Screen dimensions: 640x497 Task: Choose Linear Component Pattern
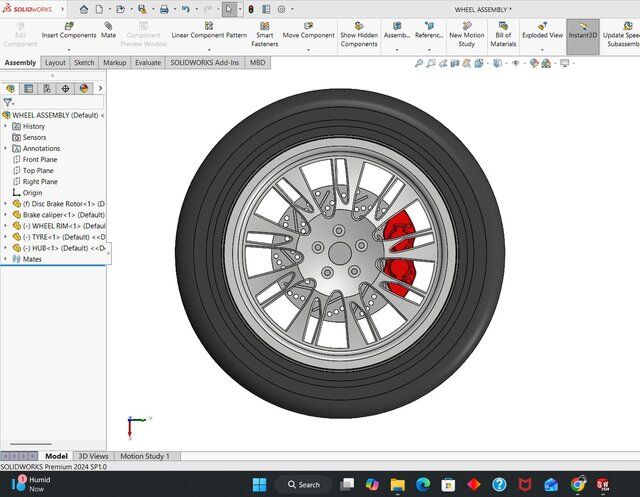pos(209,31)
